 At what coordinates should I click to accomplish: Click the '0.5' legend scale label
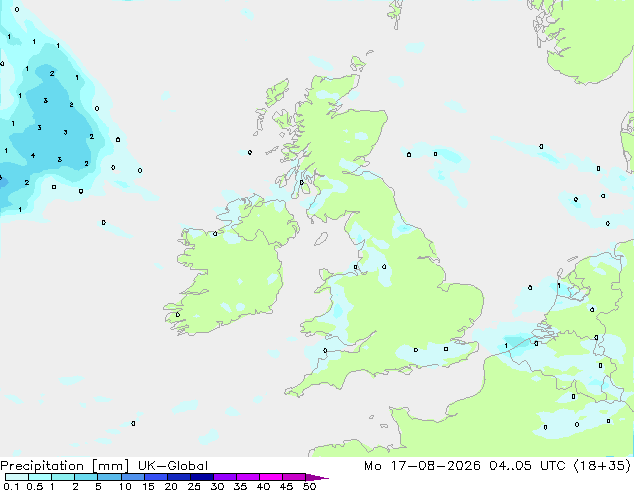pyautogui.click(x=34, y=486)
